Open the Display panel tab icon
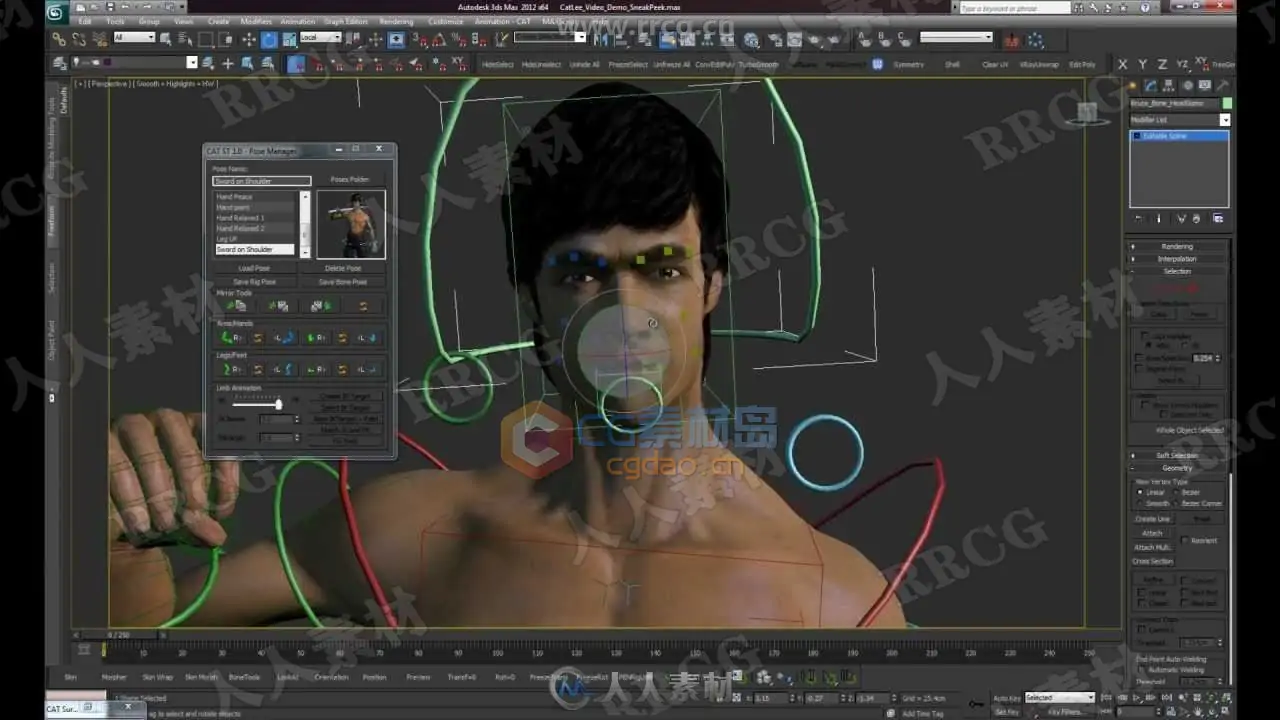This screenshot has height=720, width=1280. click(x=1205, y=85)
